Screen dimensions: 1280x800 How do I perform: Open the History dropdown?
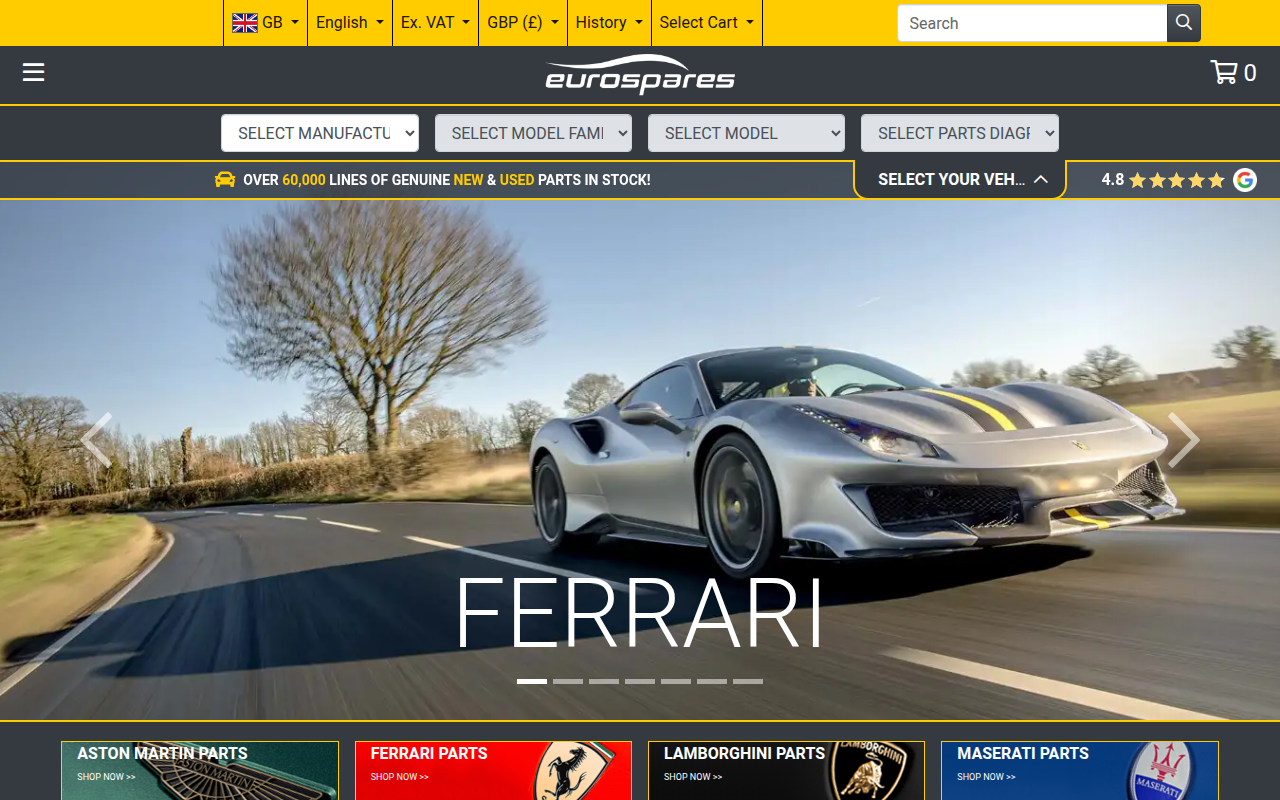(x=609, y=23)
